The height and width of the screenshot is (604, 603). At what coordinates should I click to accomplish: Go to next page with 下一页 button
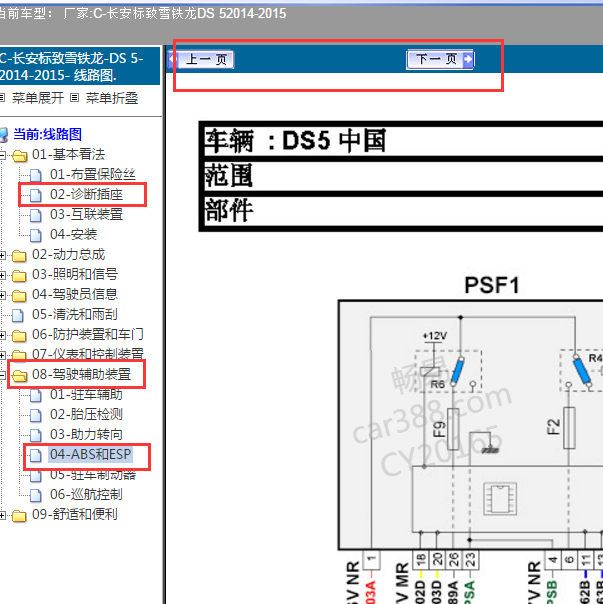pyautogui.click(x=440, y=59)
